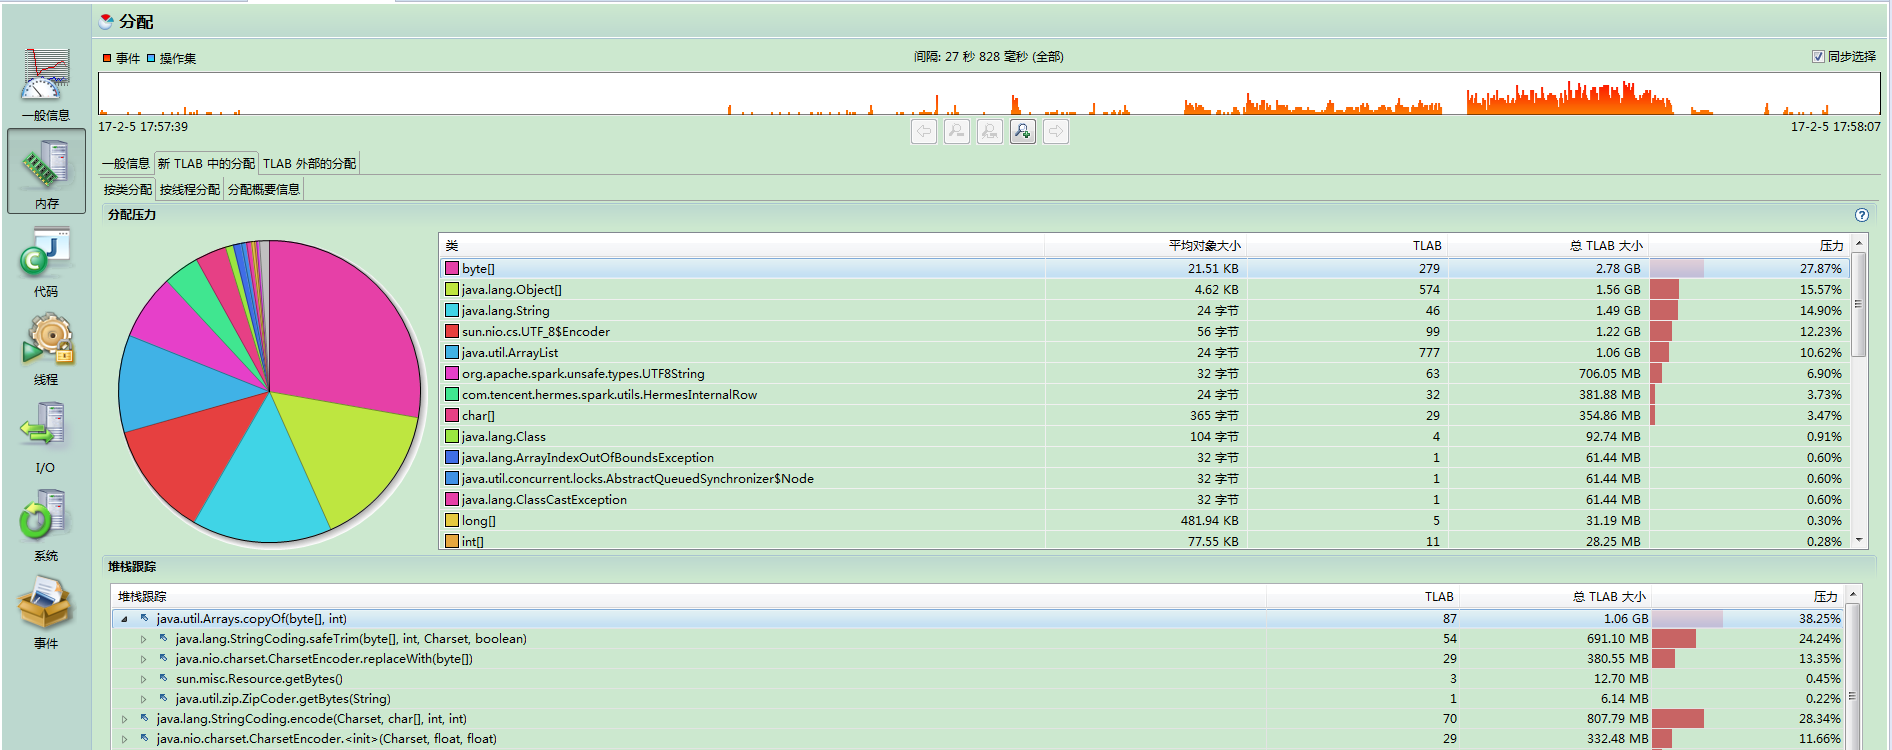The image size is (1892, 750).
Task: Open the 事件 events group in the sidebar
Action: tap(45, 614)
